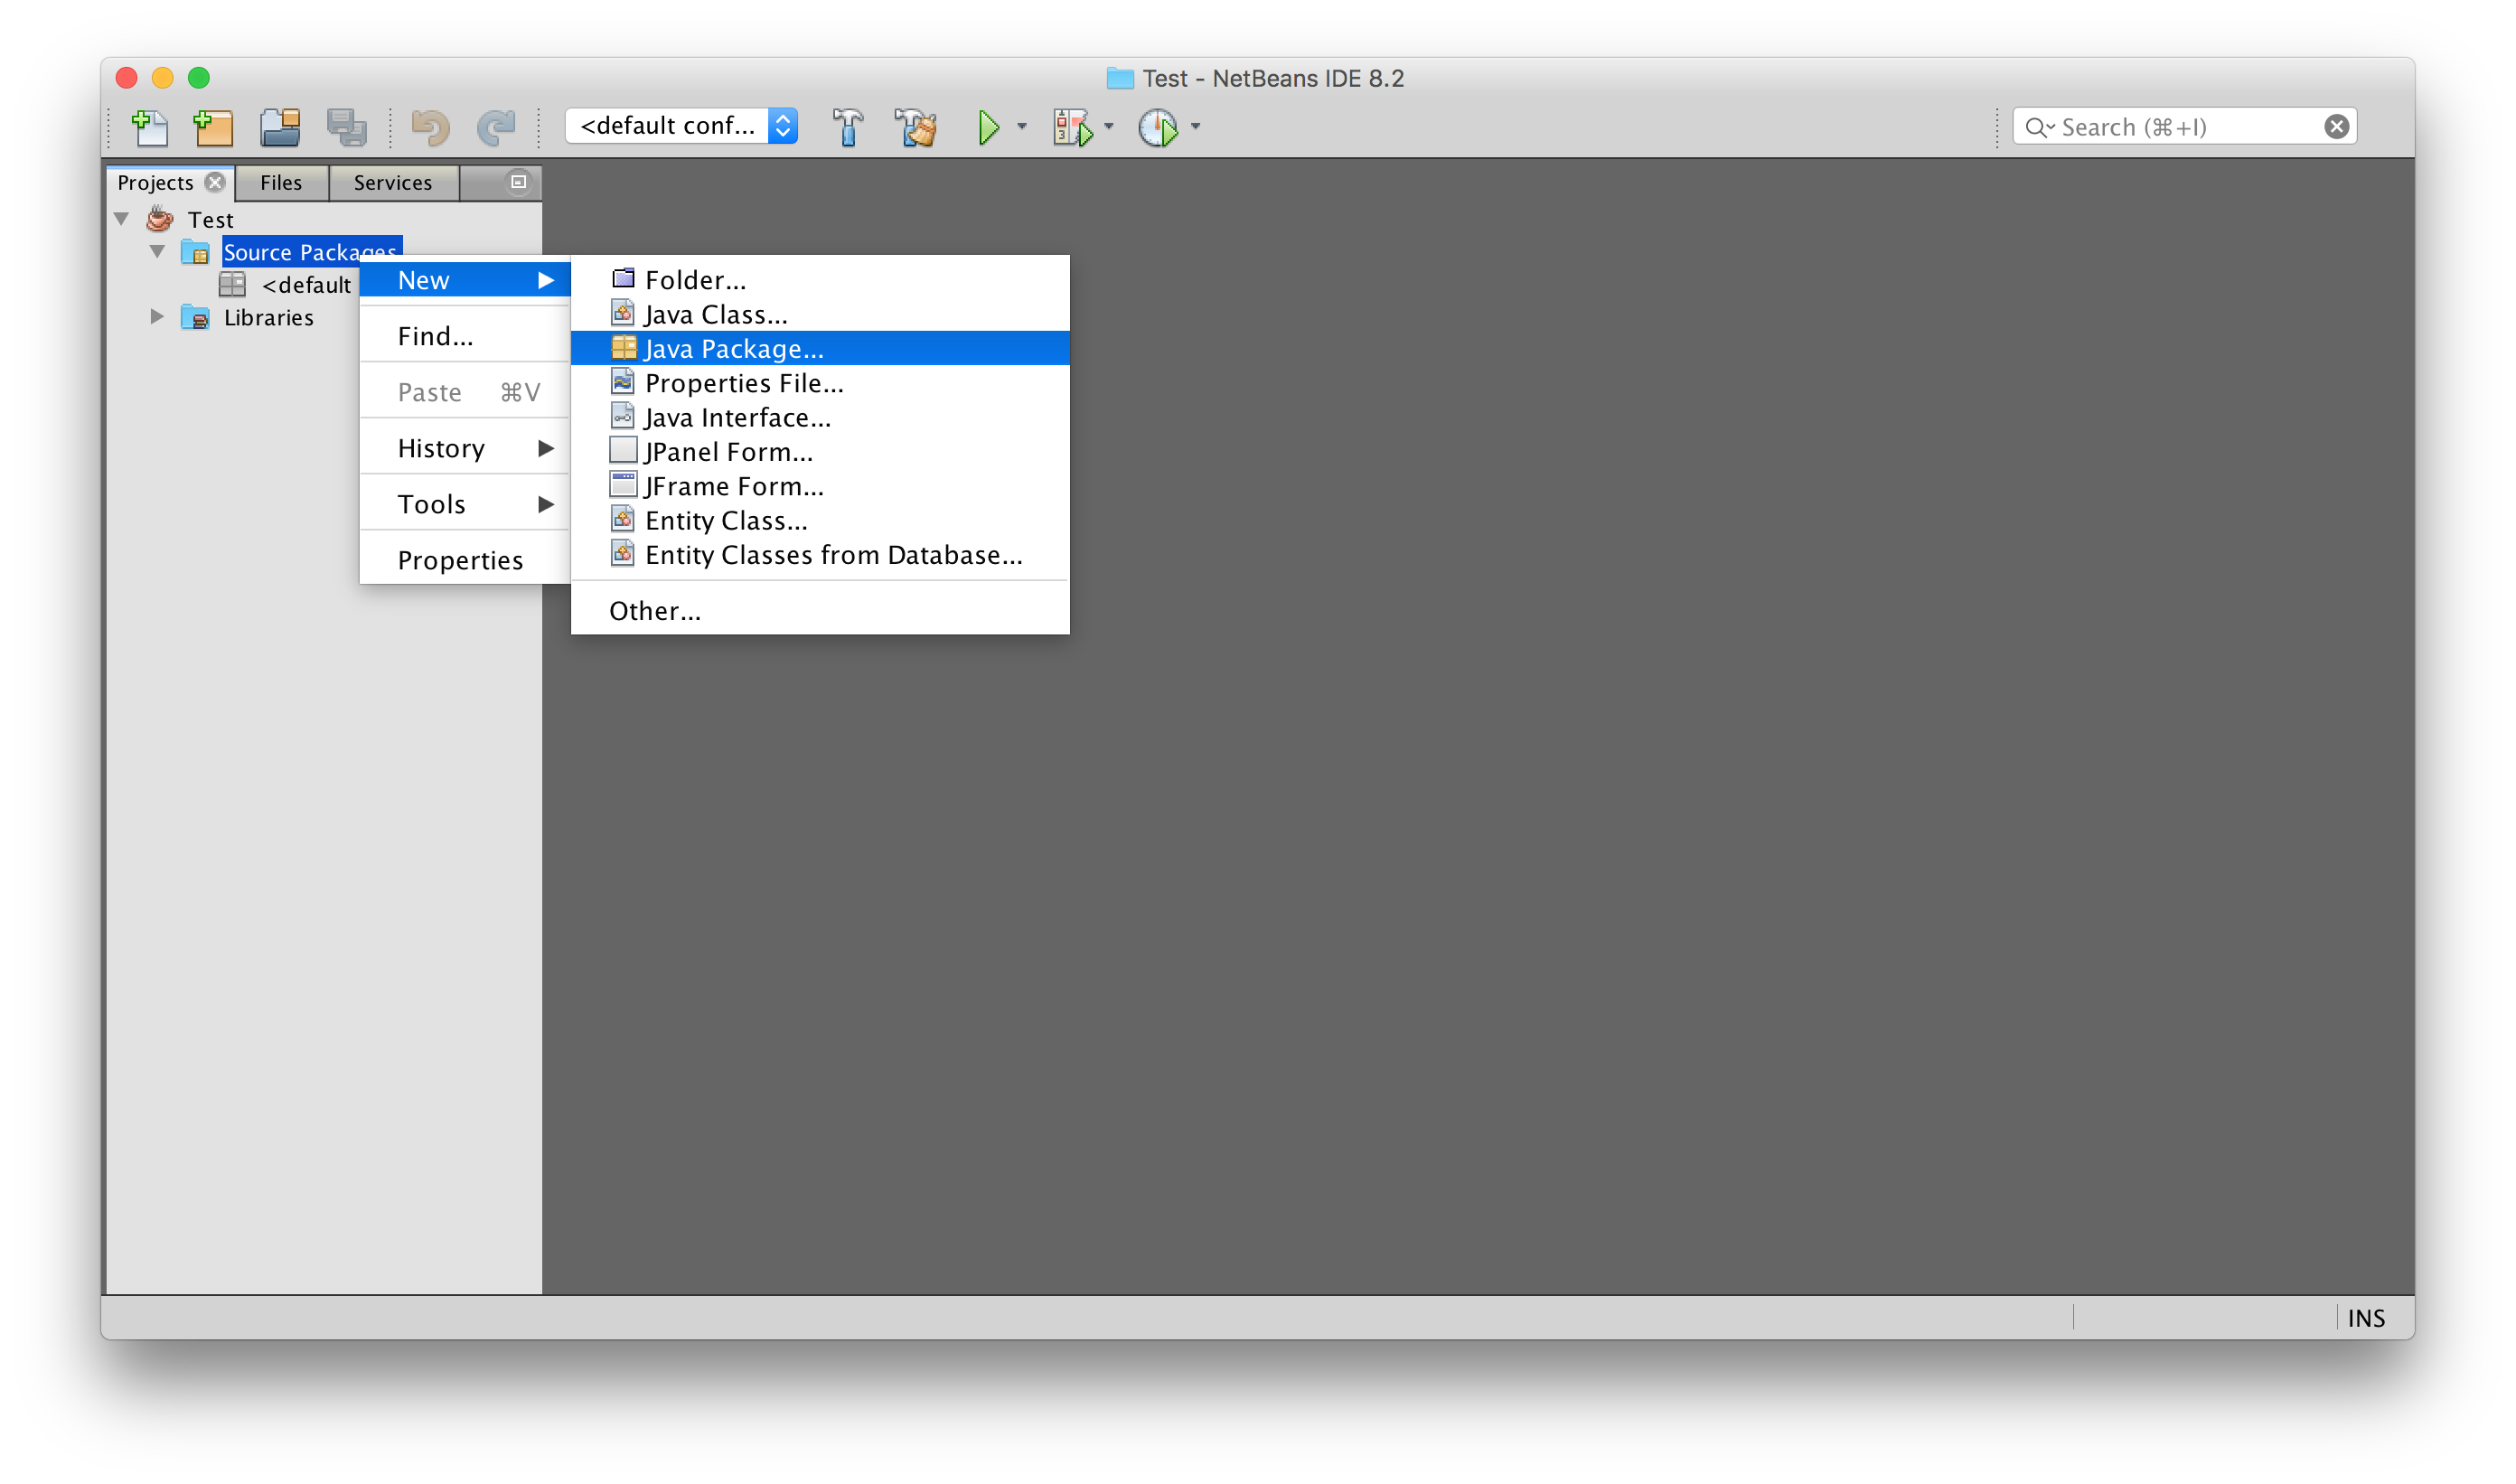Viewport: 2516px width, 1484px height.
Task: Click the JPanel Form icon
Action: [623, 451]
